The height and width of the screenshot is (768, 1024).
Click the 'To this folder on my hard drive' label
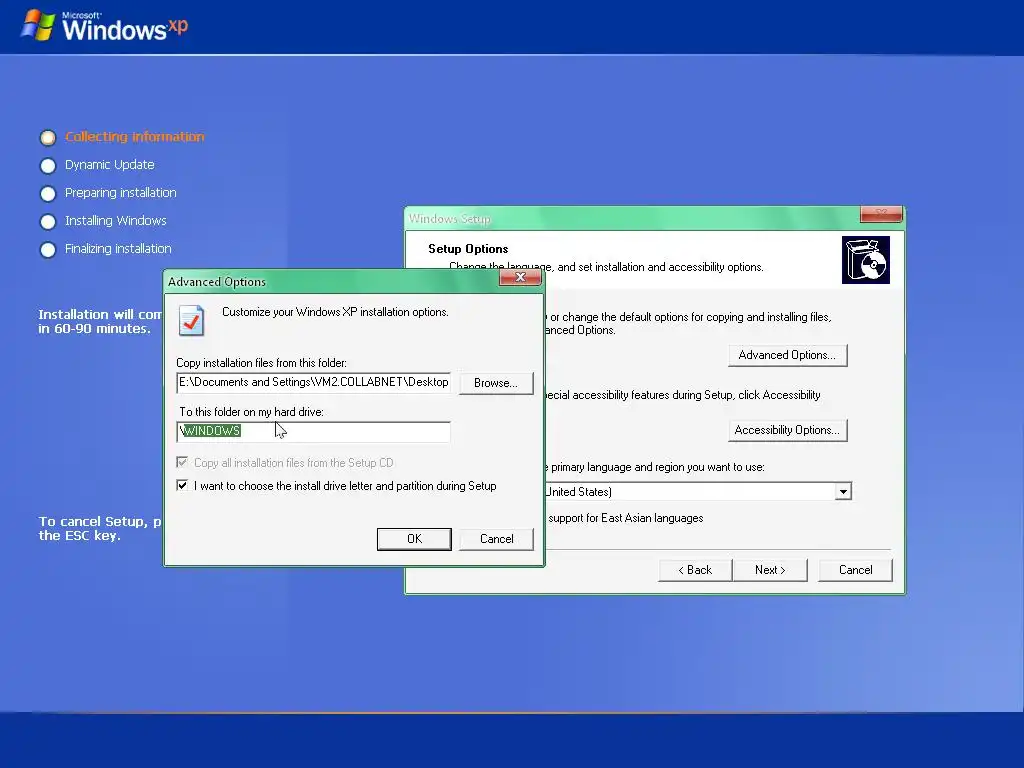(251, 412)
